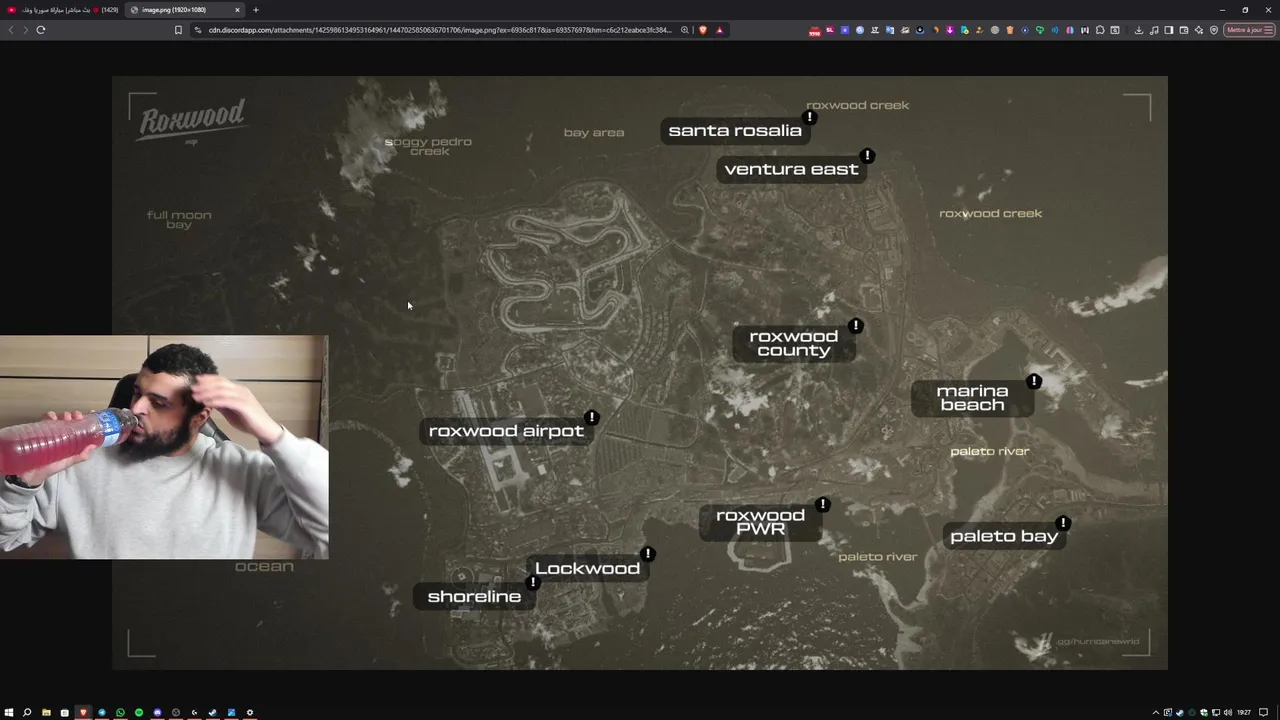Reload the current page
Screen dimensions: 1280x720
(41, 30)
